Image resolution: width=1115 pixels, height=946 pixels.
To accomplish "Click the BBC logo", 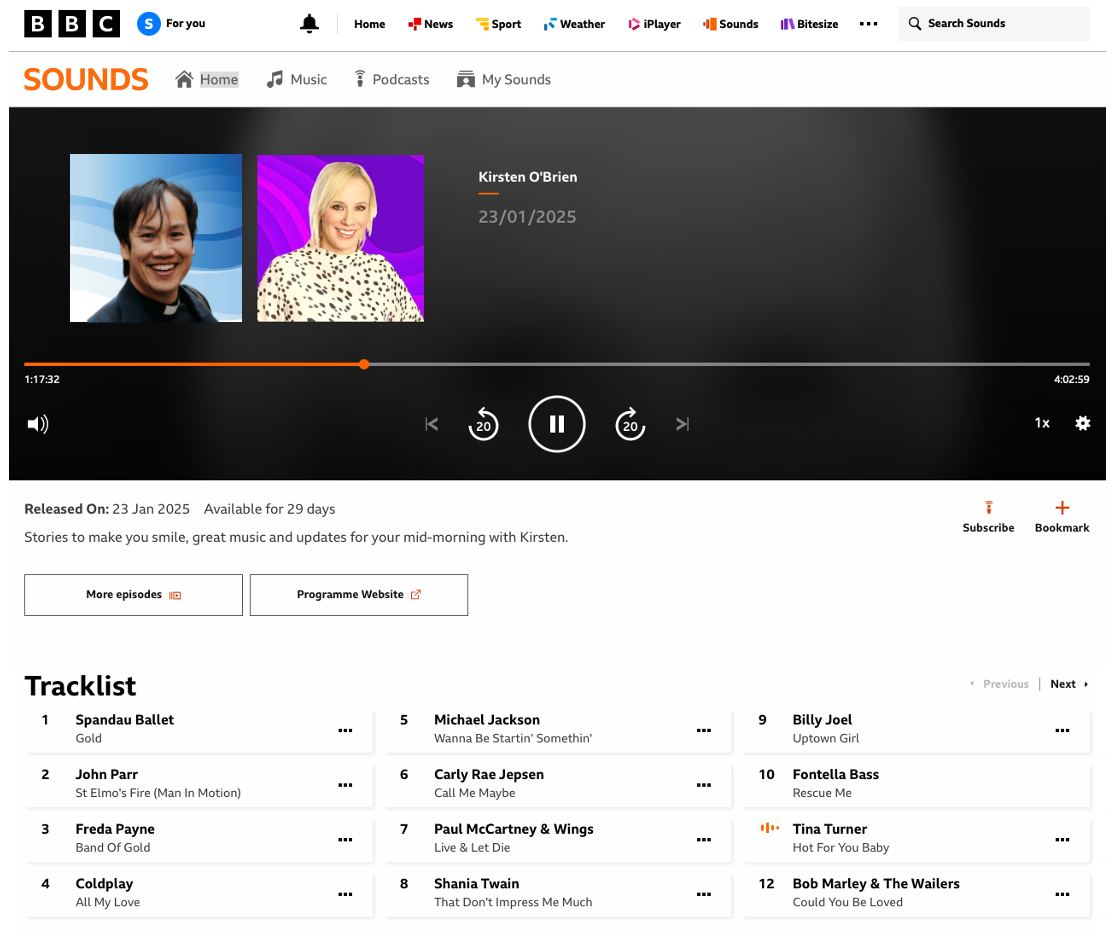I will 72,23.
